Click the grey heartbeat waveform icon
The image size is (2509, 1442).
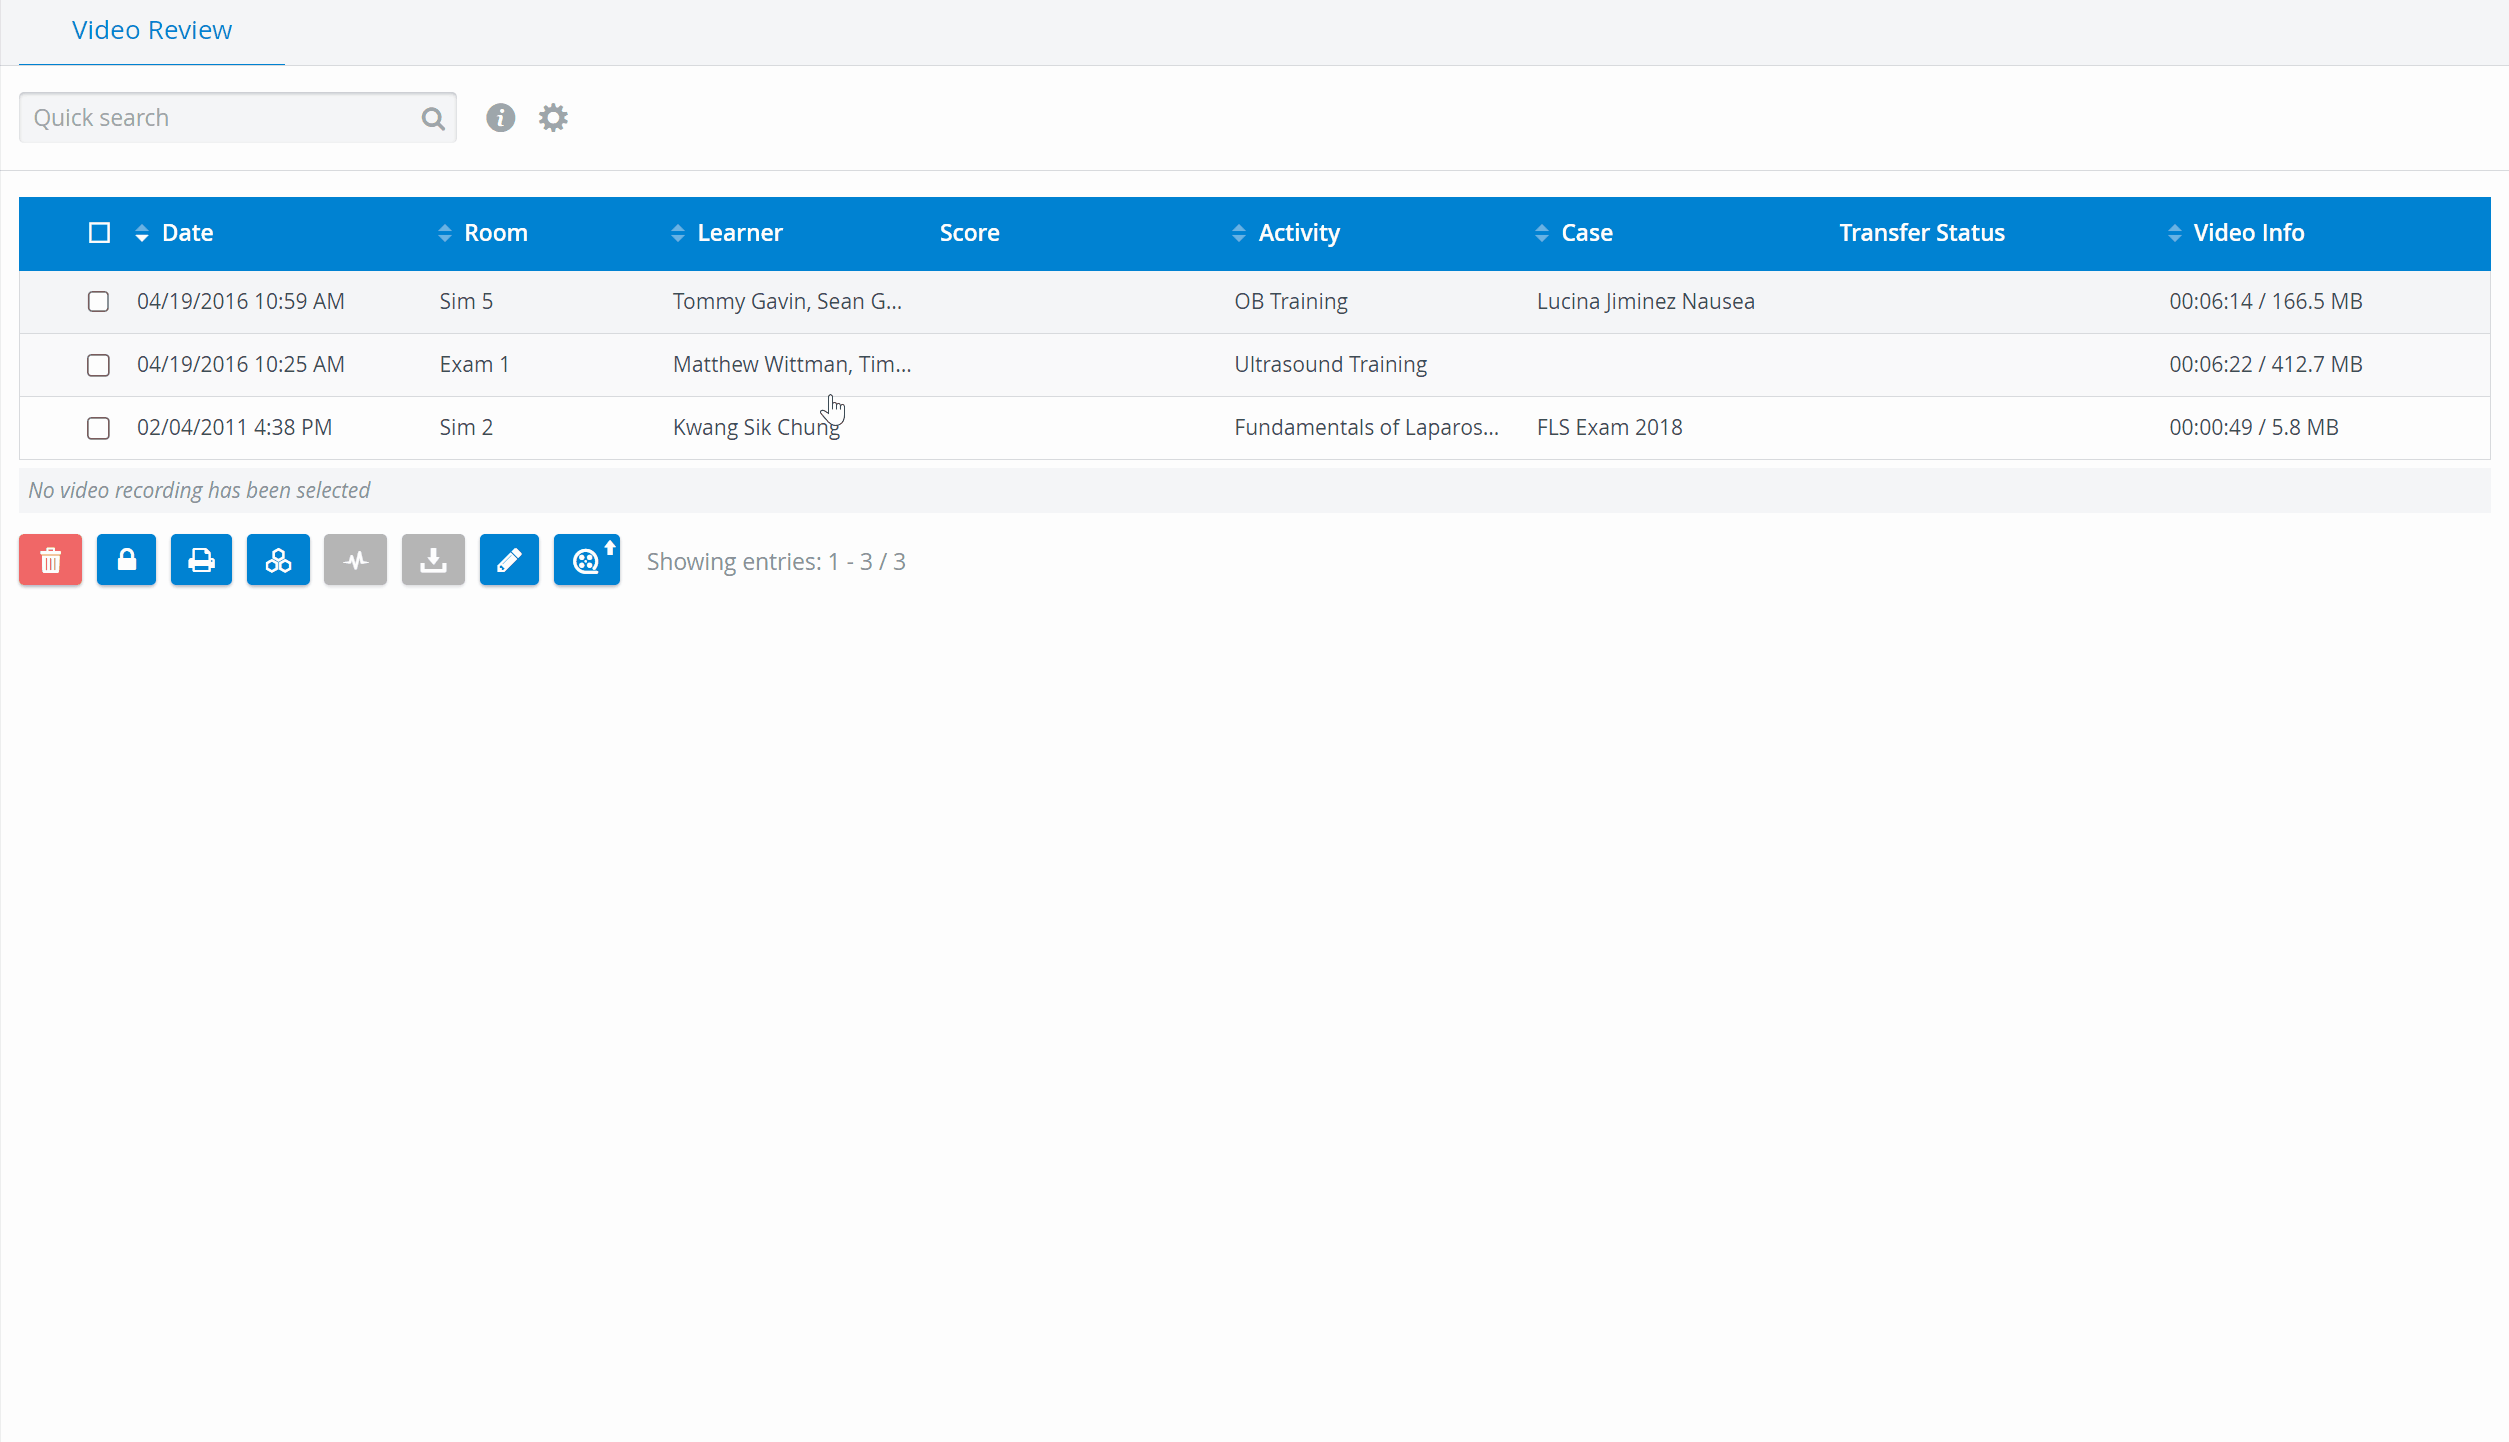click(355, 560)
